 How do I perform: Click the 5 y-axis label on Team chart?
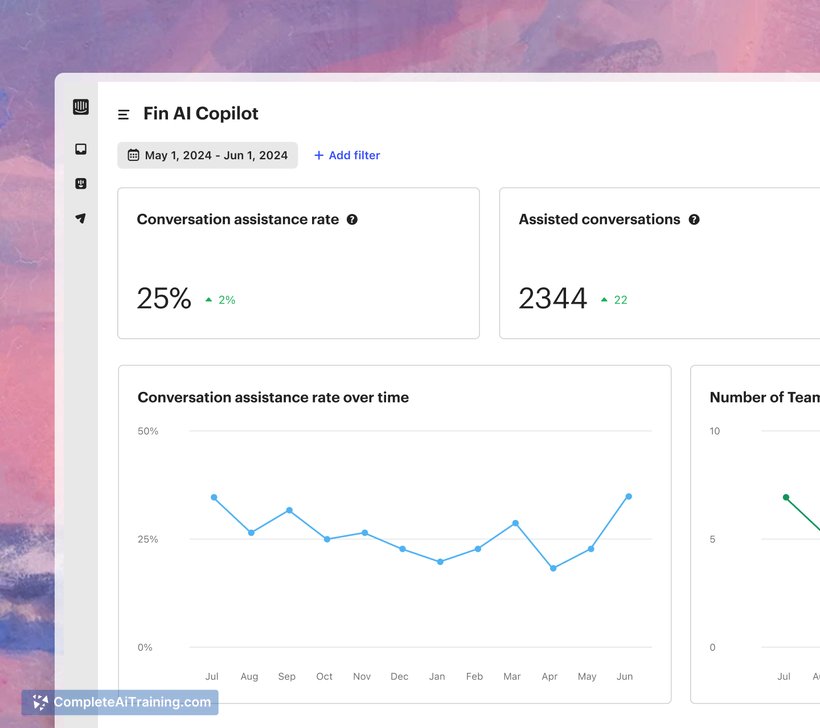[x=712, y=539]
